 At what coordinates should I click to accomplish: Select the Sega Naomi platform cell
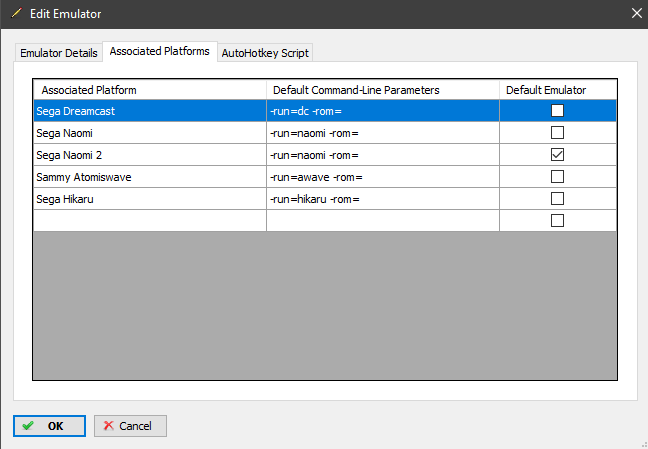tap(150, 133)
